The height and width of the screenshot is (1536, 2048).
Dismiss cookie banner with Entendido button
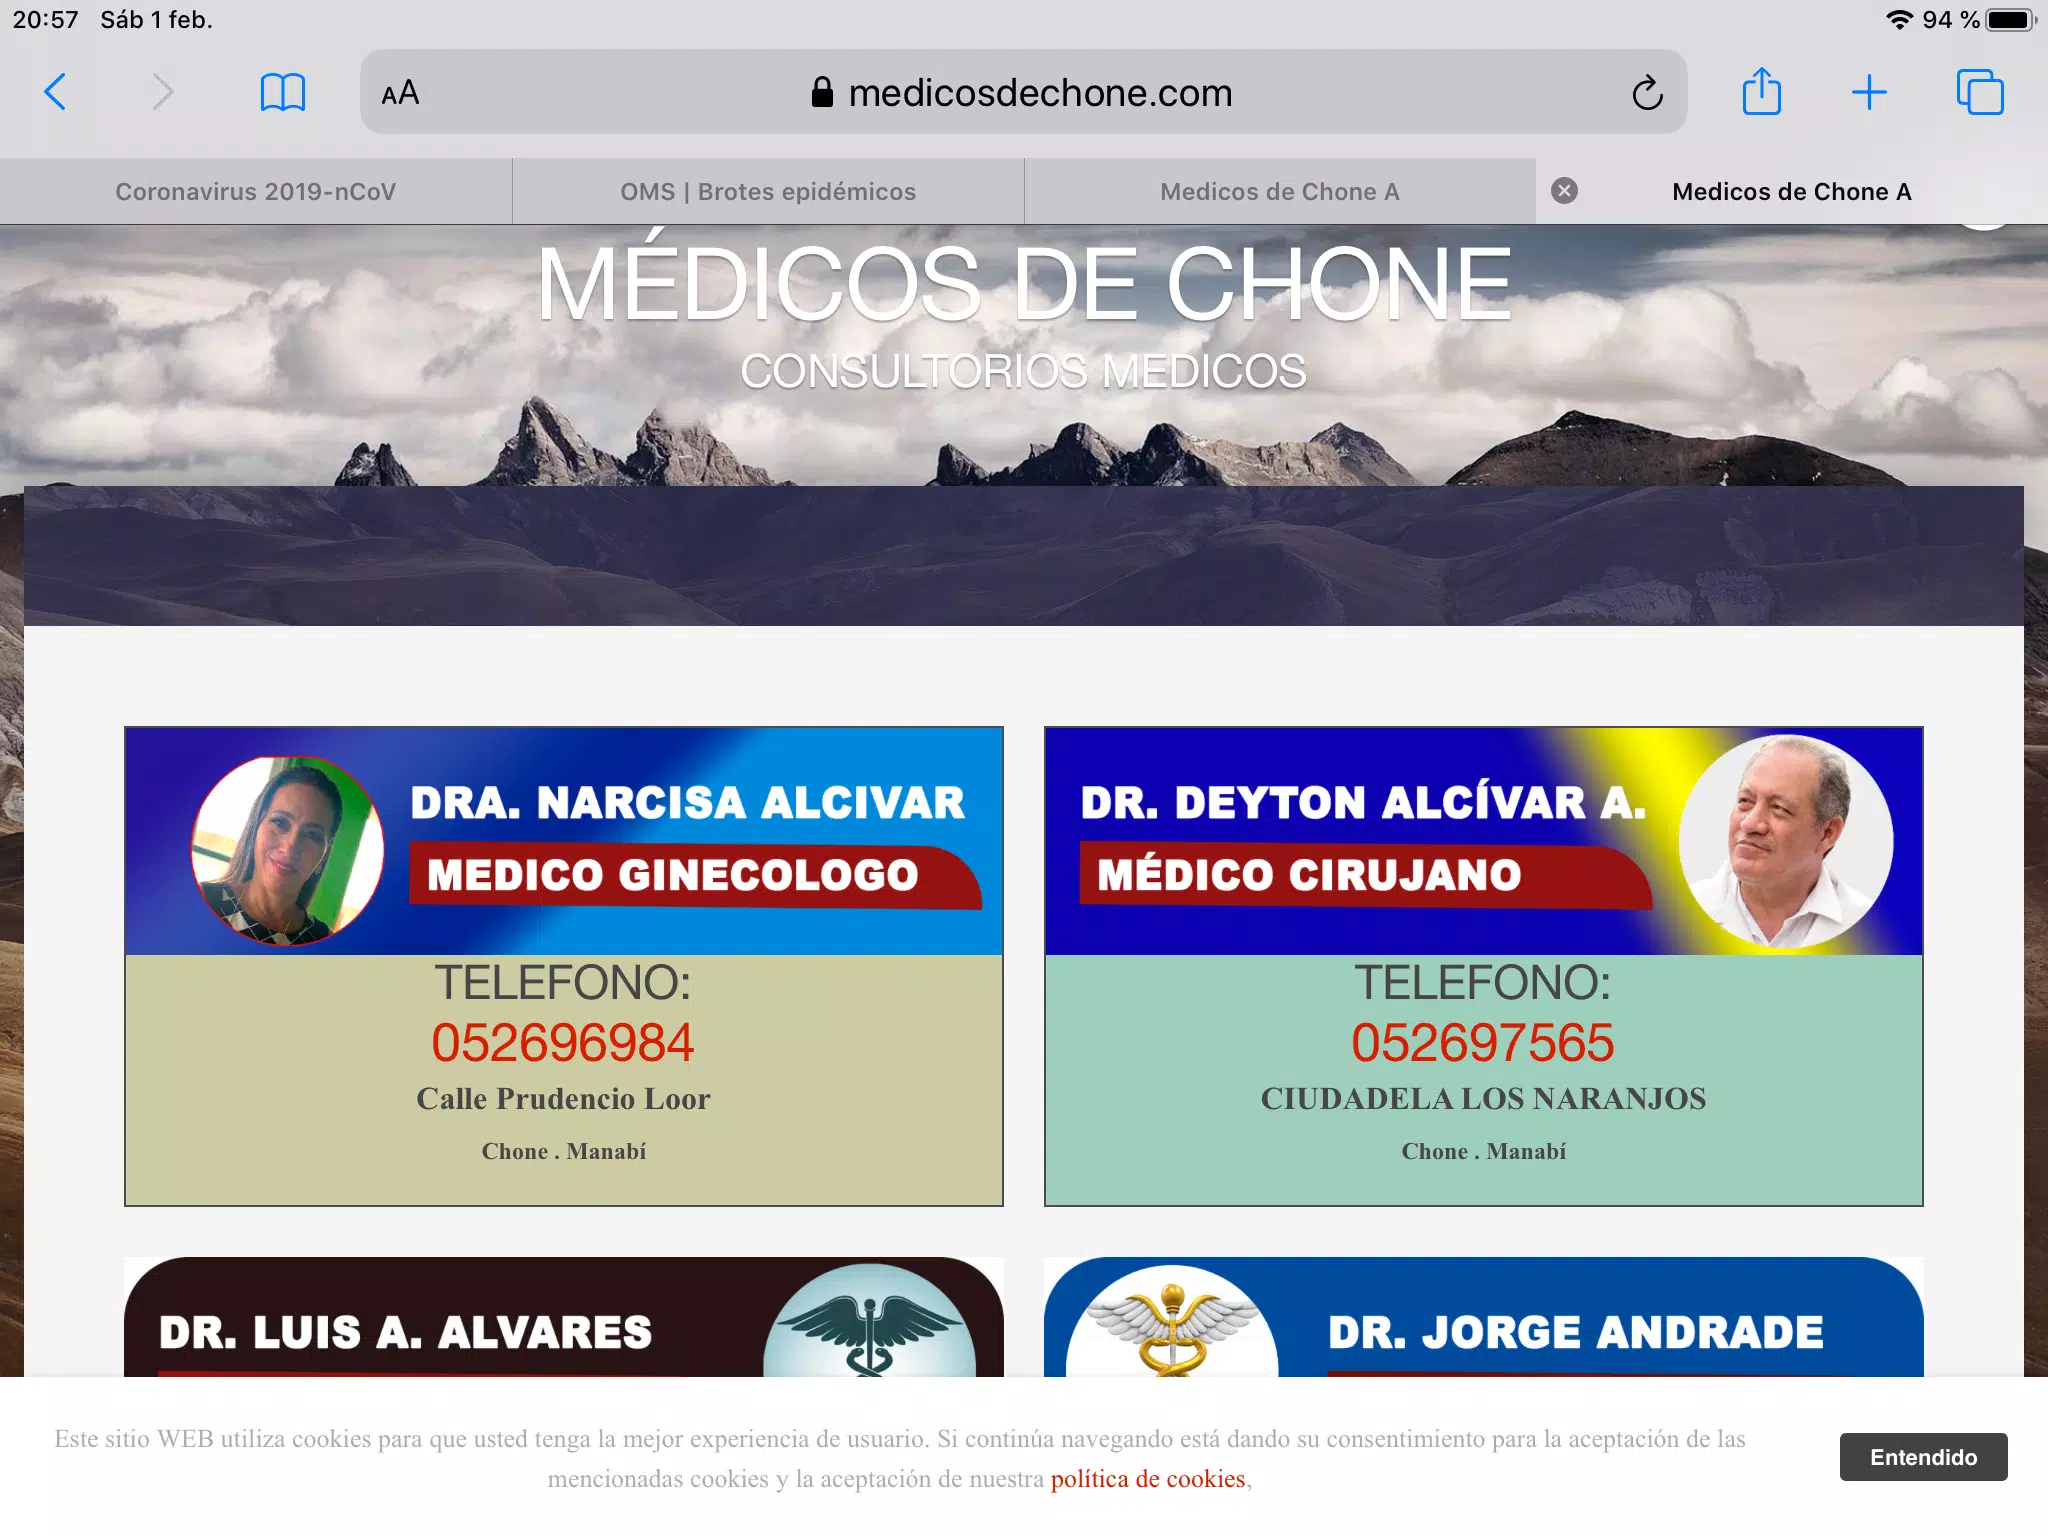click(x=1923, y=1457)
